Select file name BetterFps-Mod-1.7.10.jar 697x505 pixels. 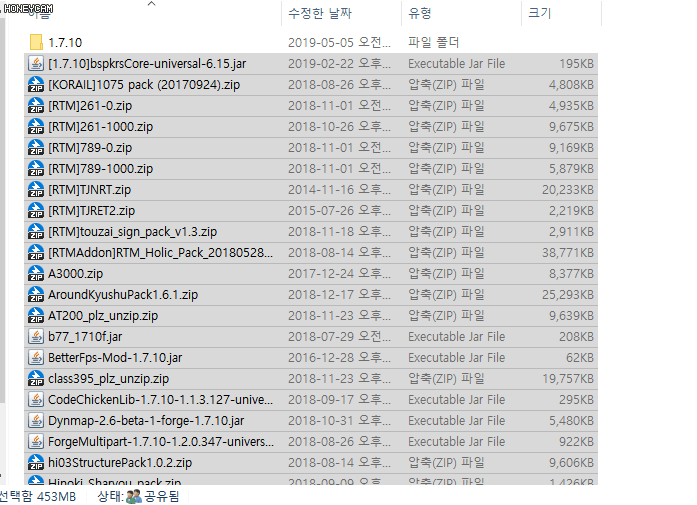click(x=115, y=357)
